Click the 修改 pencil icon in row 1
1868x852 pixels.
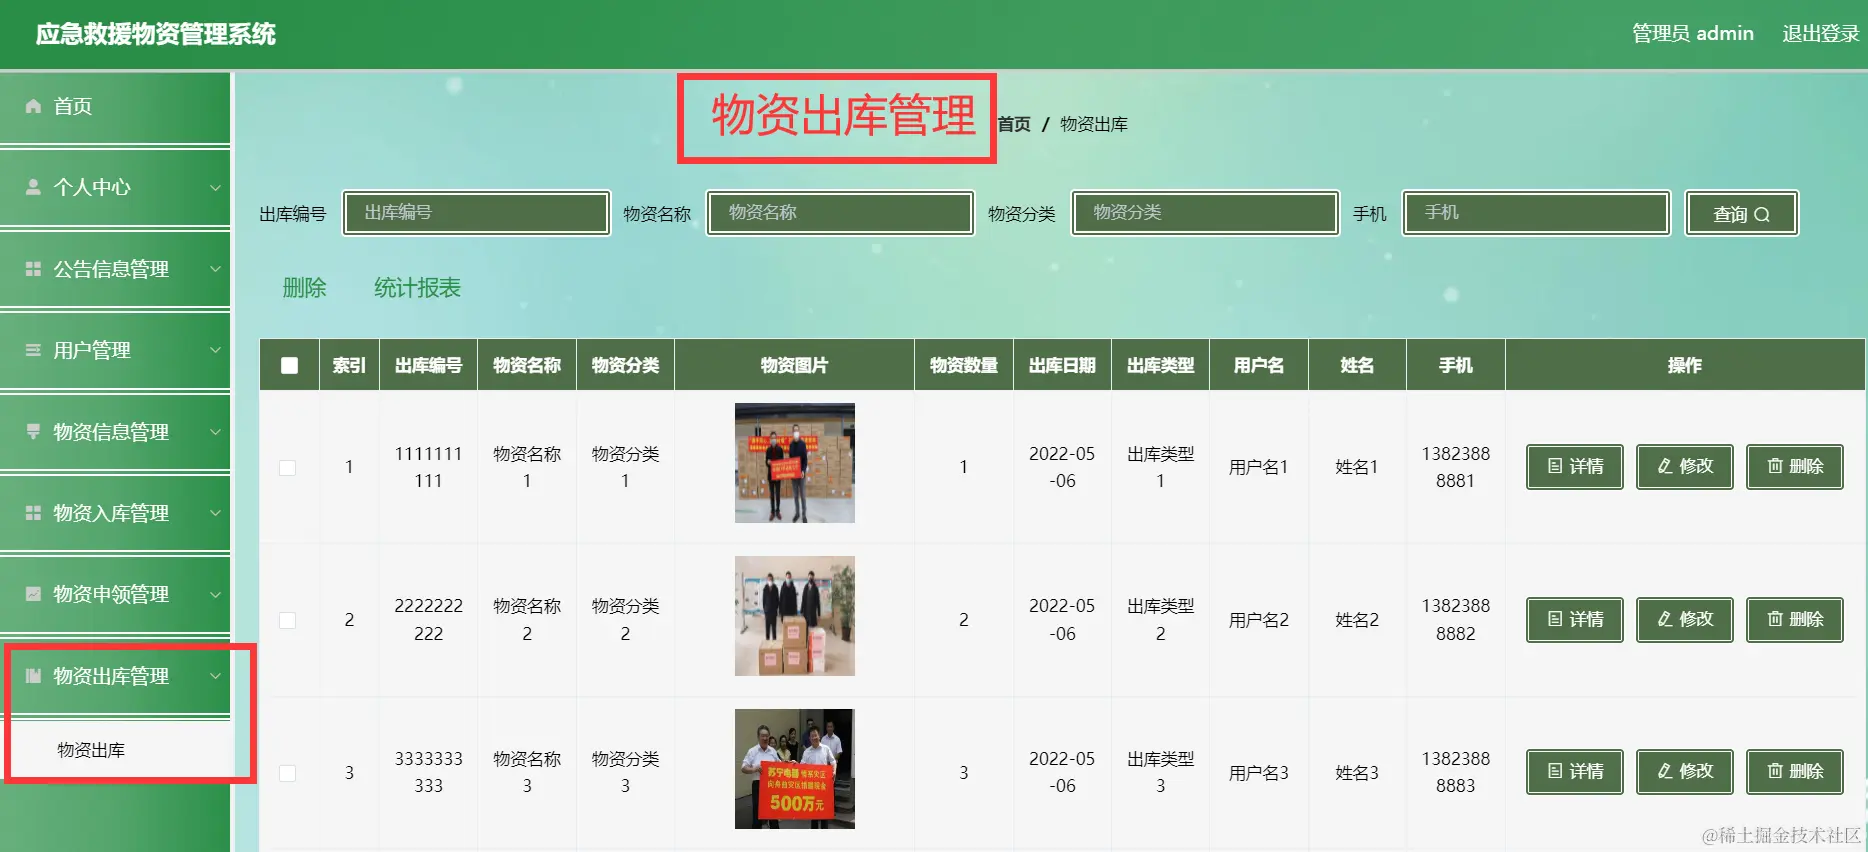1665,466
